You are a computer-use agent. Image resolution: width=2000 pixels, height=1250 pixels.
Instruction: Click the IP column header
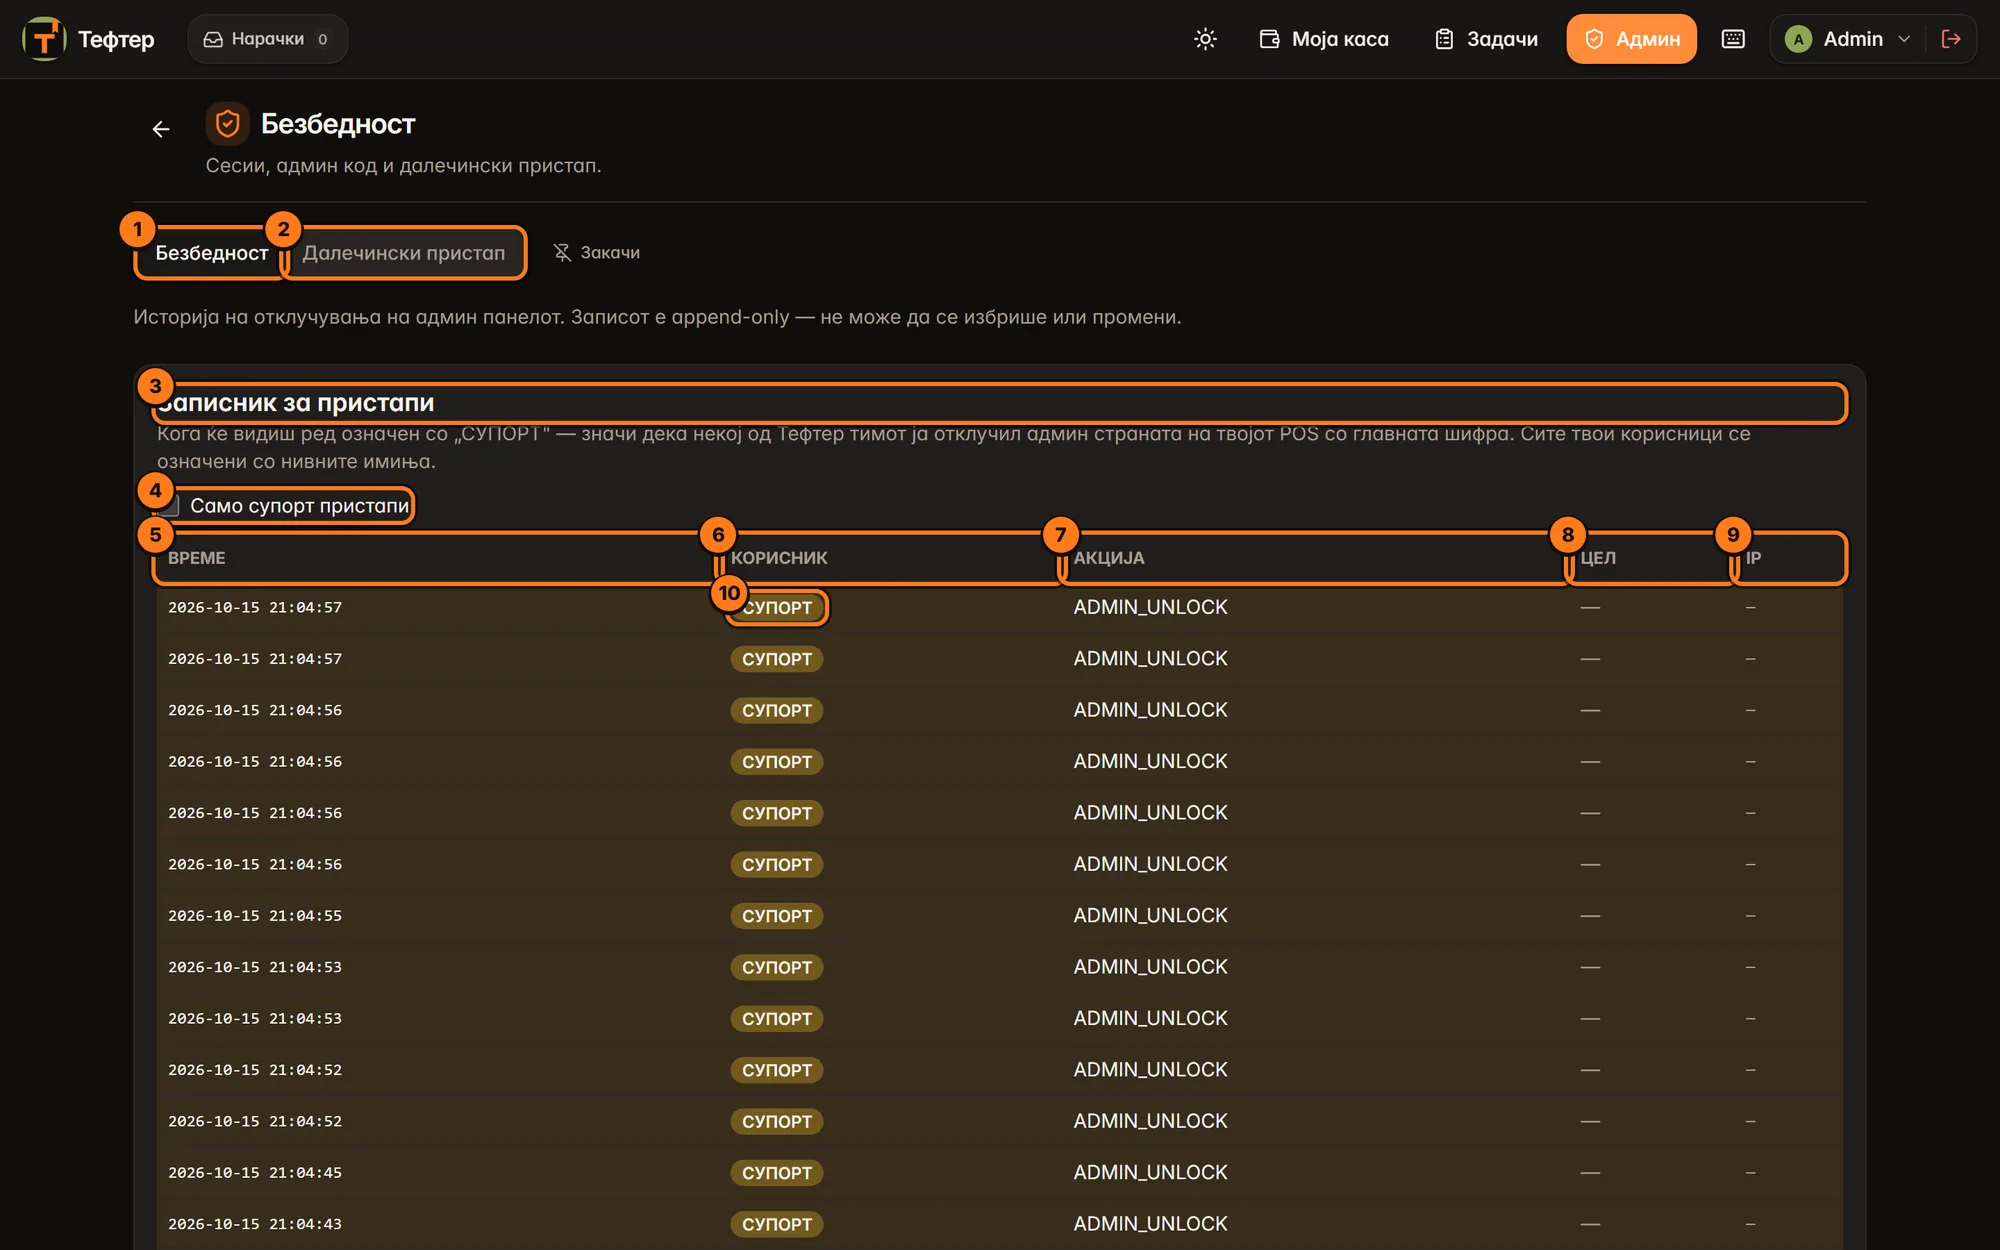click(x=1790, y=558)
